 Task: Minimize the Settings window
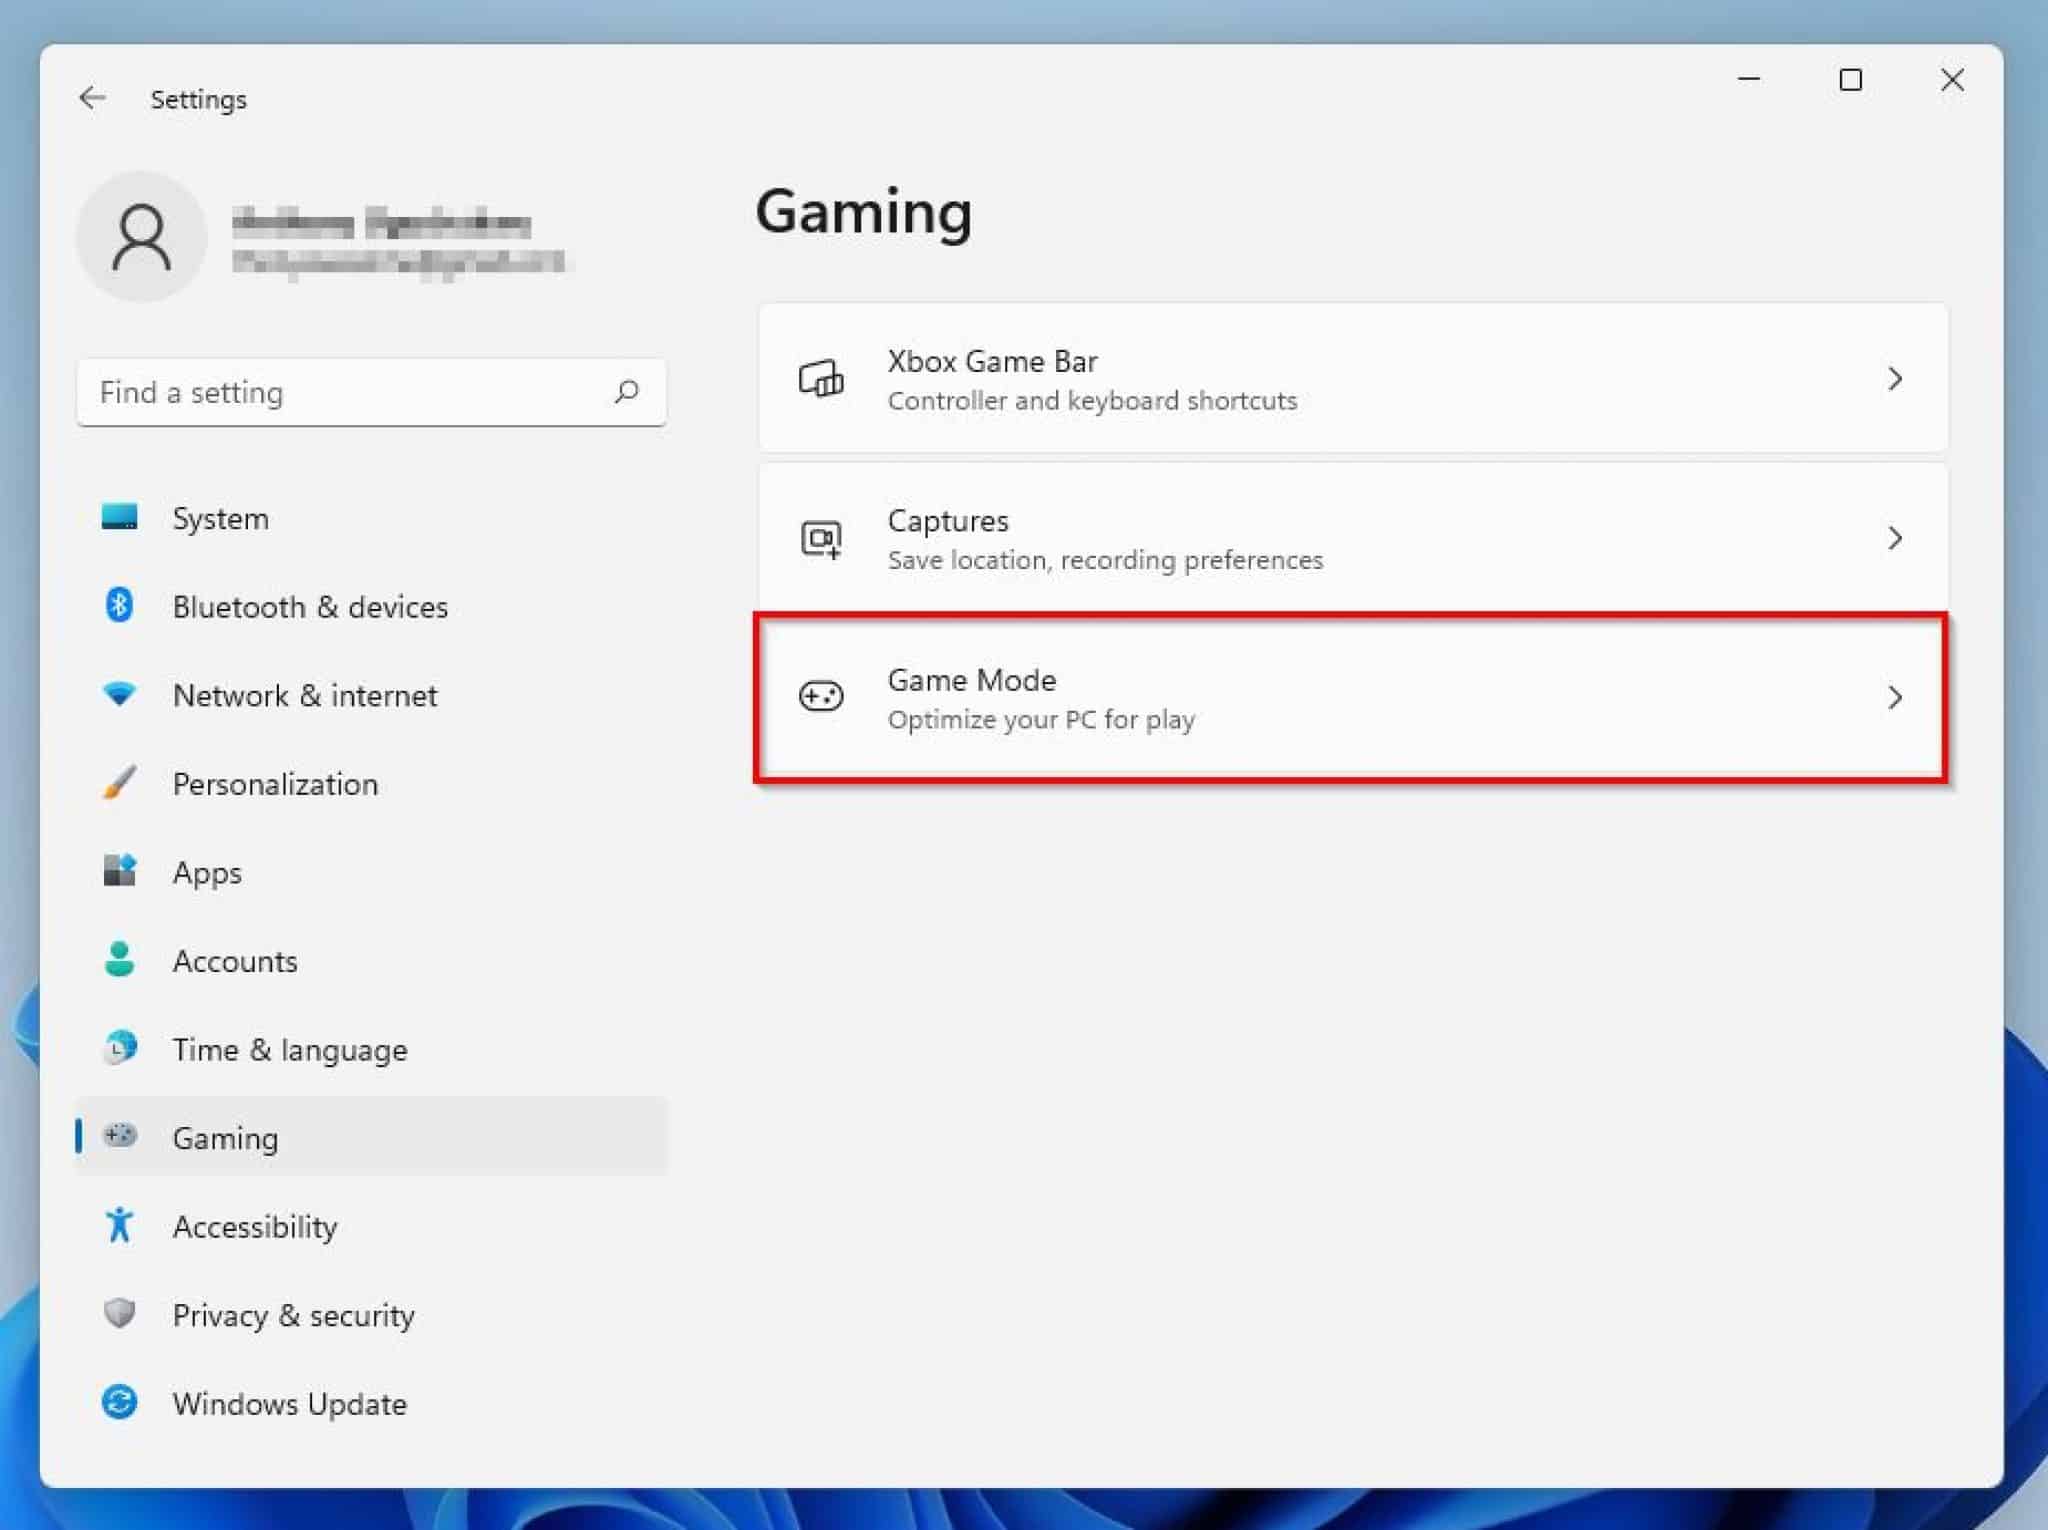1749,79
